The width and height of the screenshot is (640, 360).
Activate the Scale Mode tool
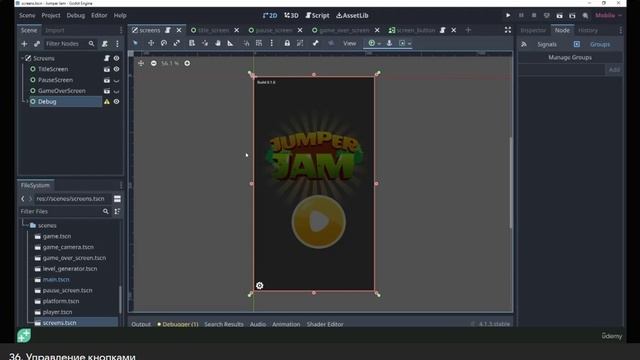[177, 43]
